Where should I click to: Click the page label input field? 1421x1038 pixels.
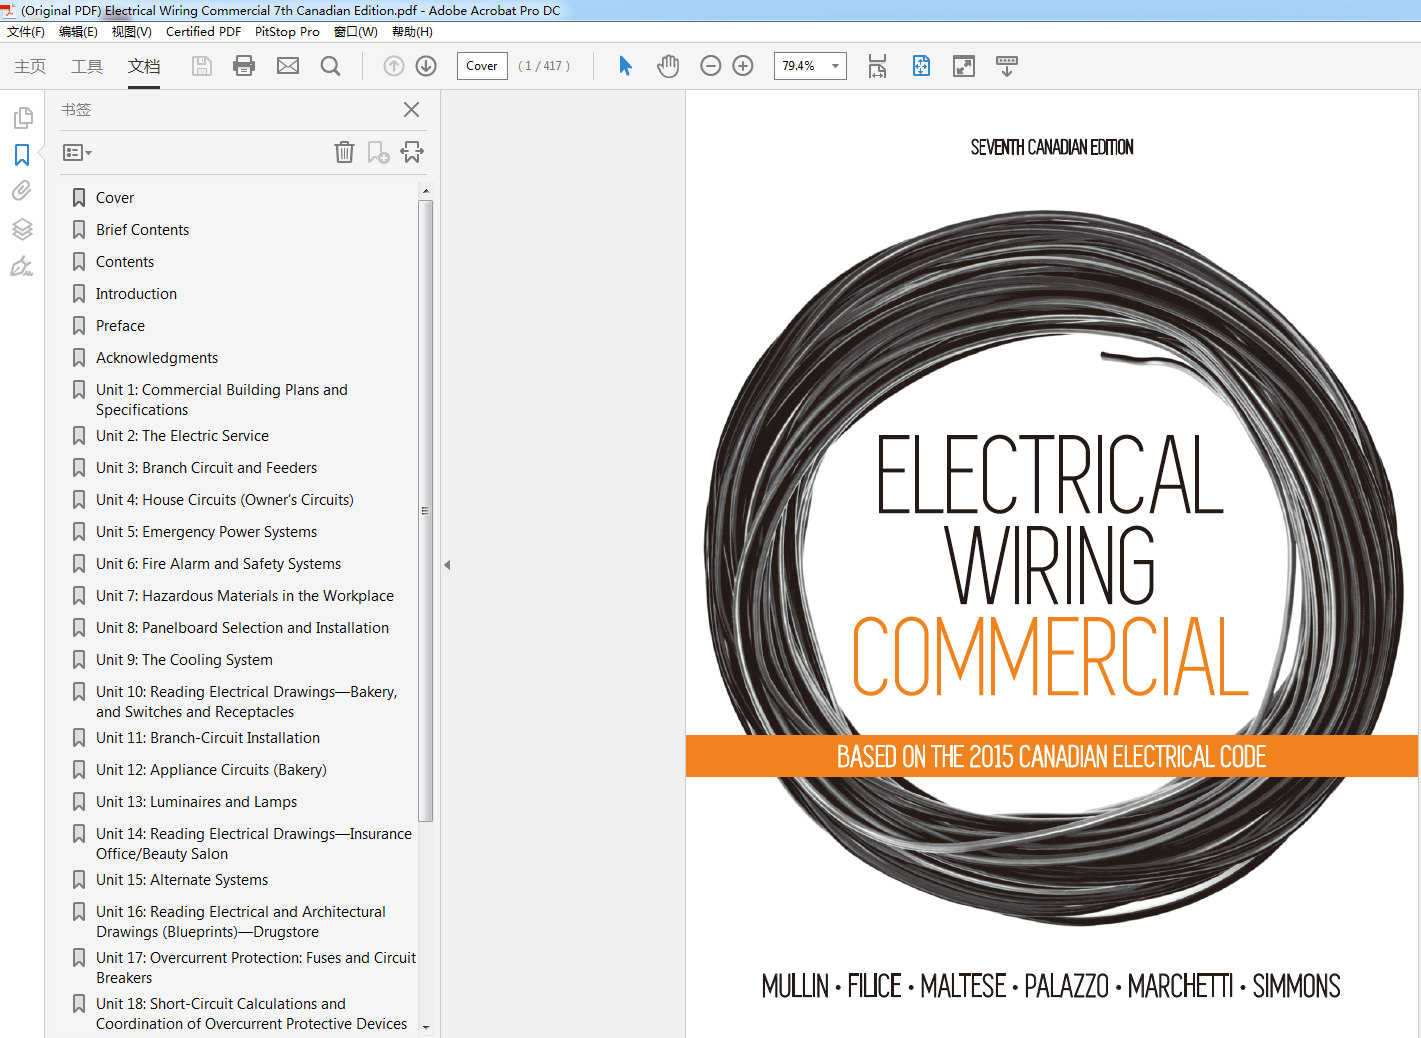pyautogui.click(x=482, y=66)
